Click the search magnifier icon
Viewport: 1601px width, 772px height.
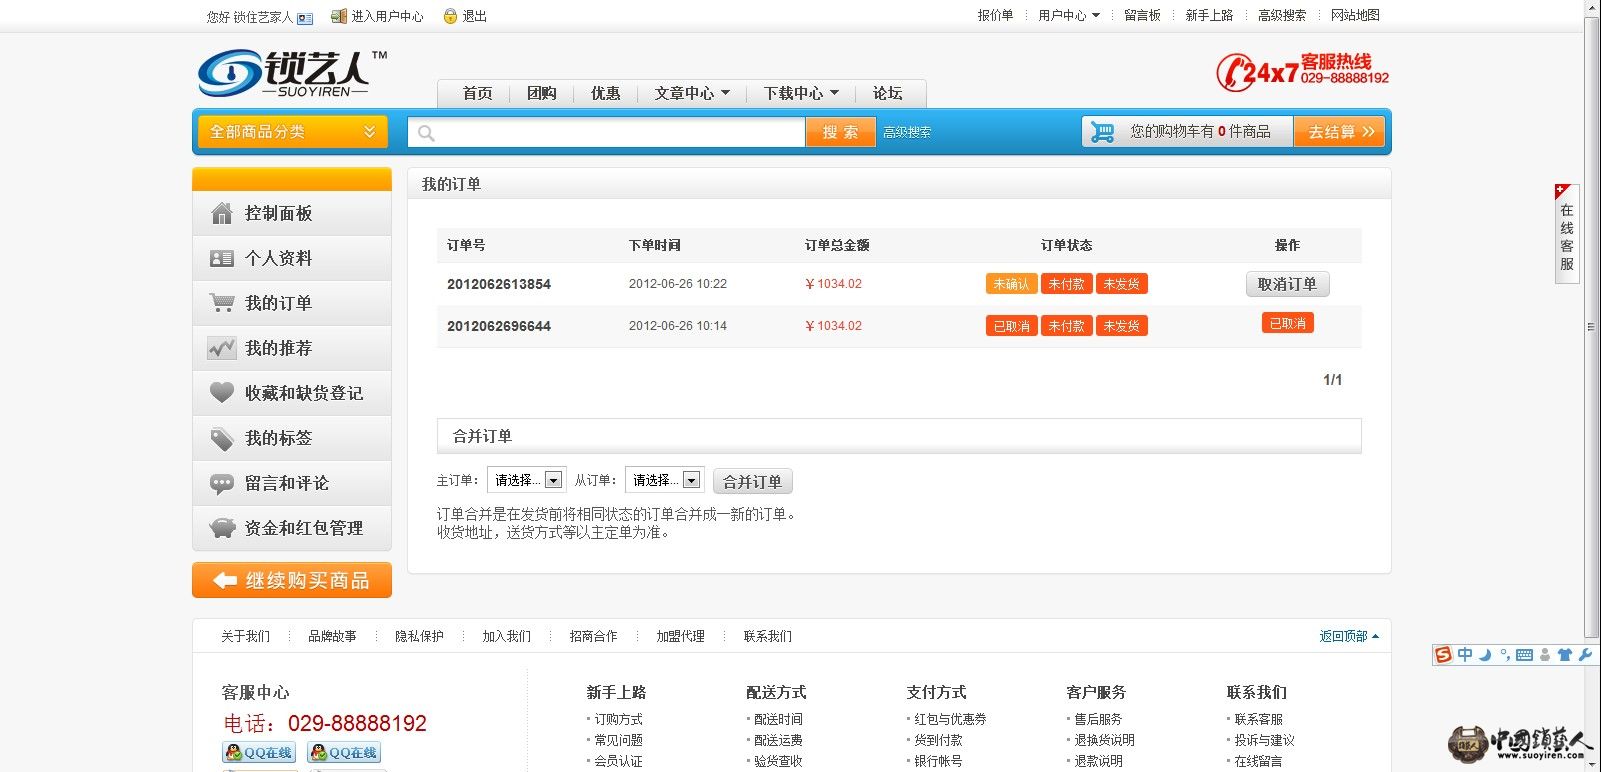click(x=427, y=133)
